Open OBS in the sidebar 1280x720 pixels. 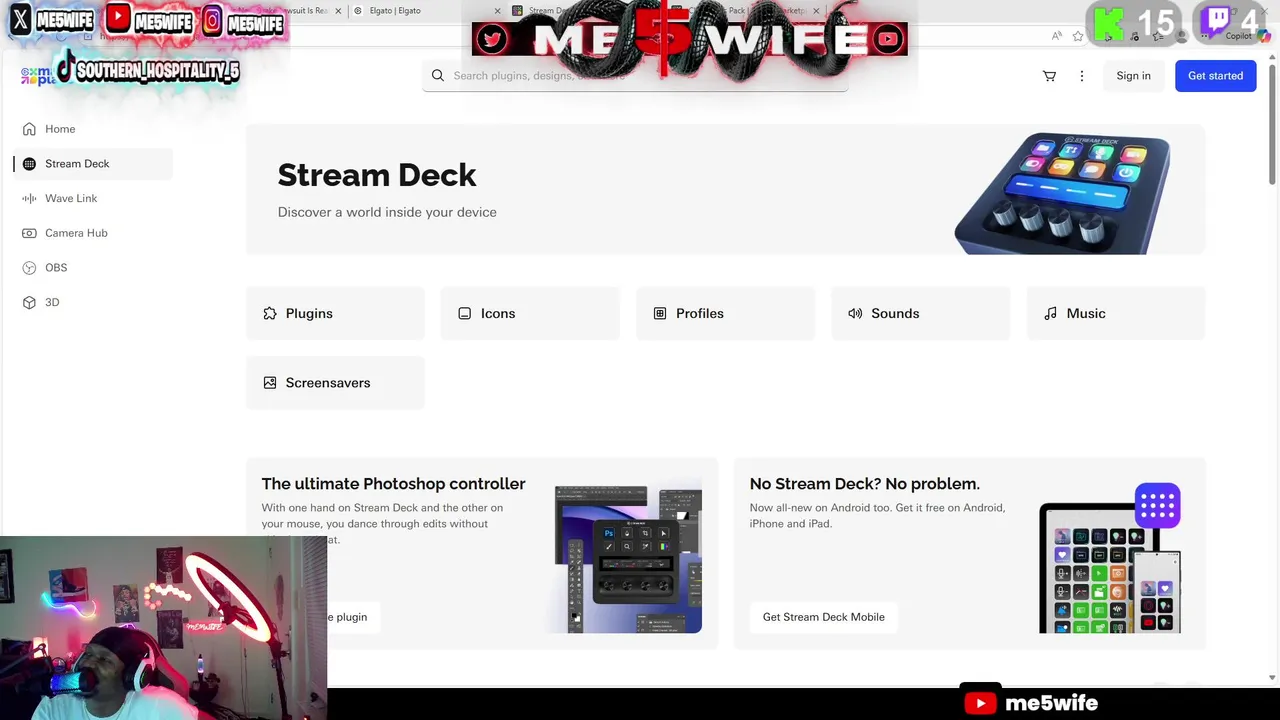92,268
